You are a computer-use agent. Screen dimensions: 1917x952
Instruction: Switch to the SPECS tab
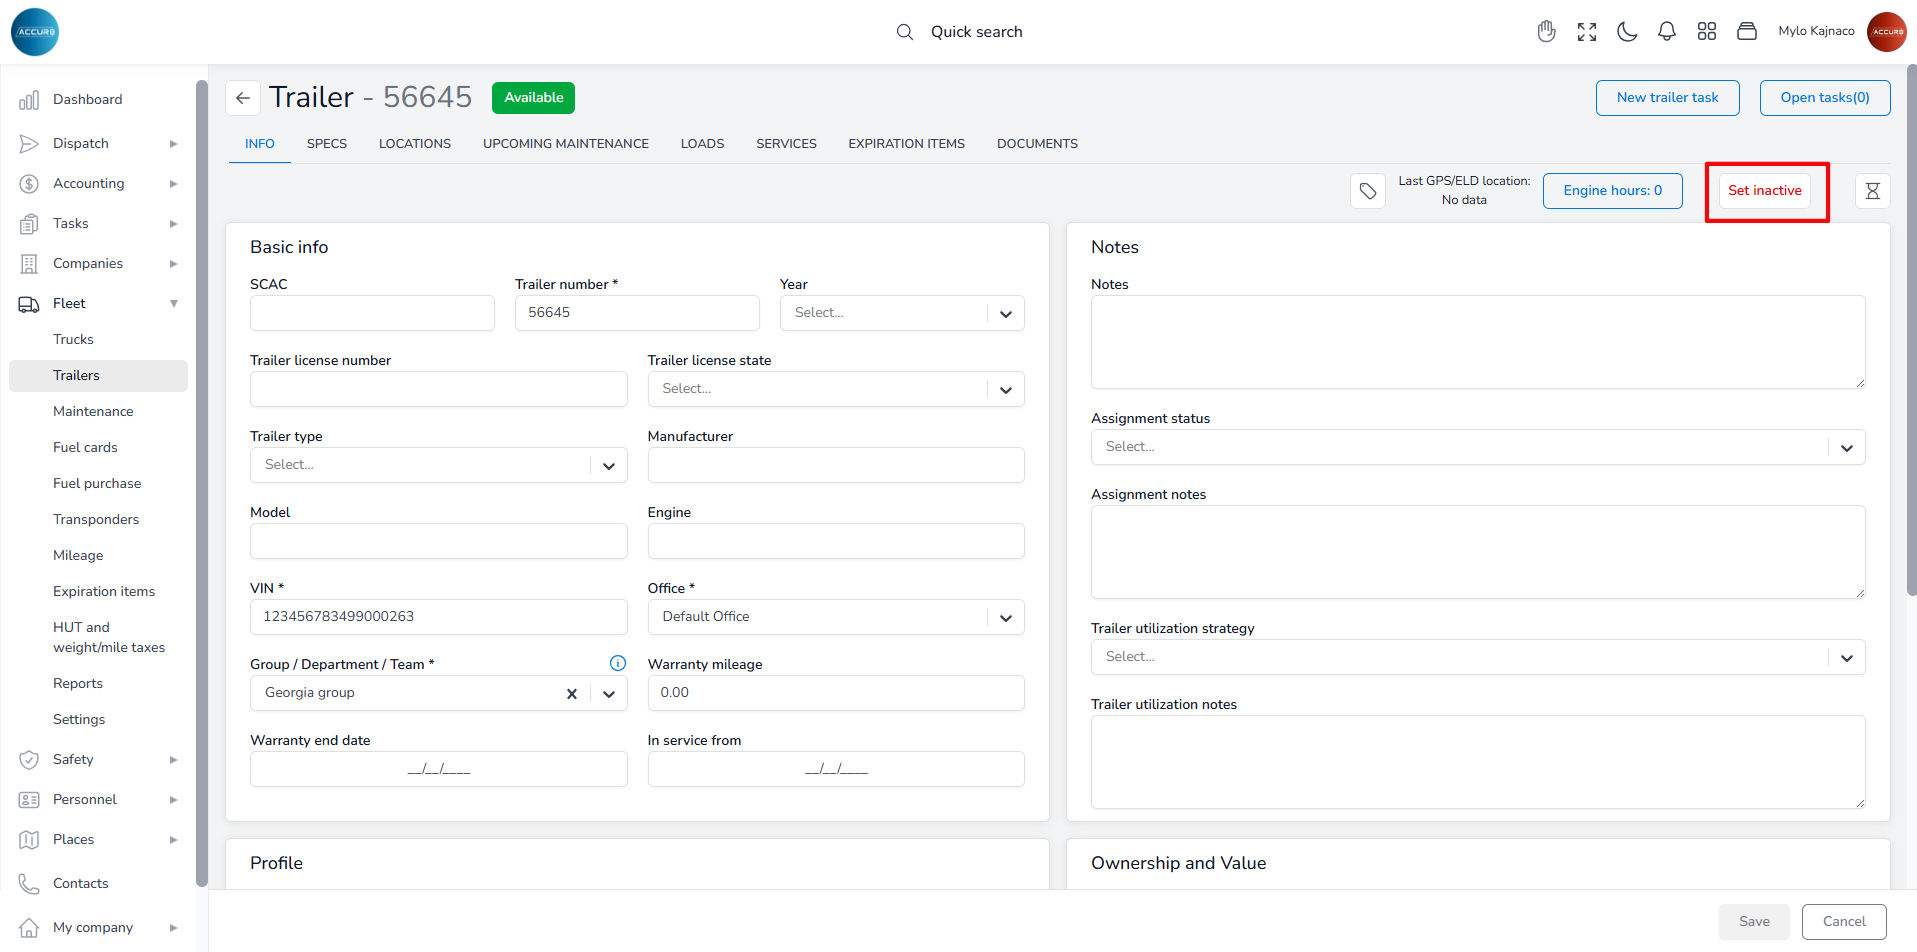tap(327, 144)
